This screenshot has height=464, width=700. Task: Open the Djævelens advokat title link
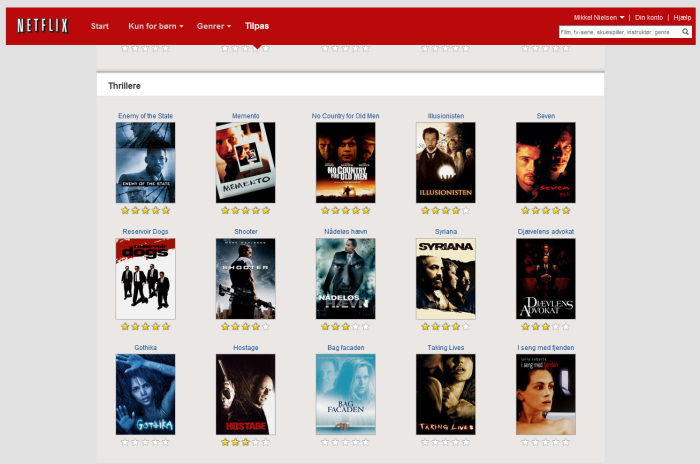click(x=546, y=231)
